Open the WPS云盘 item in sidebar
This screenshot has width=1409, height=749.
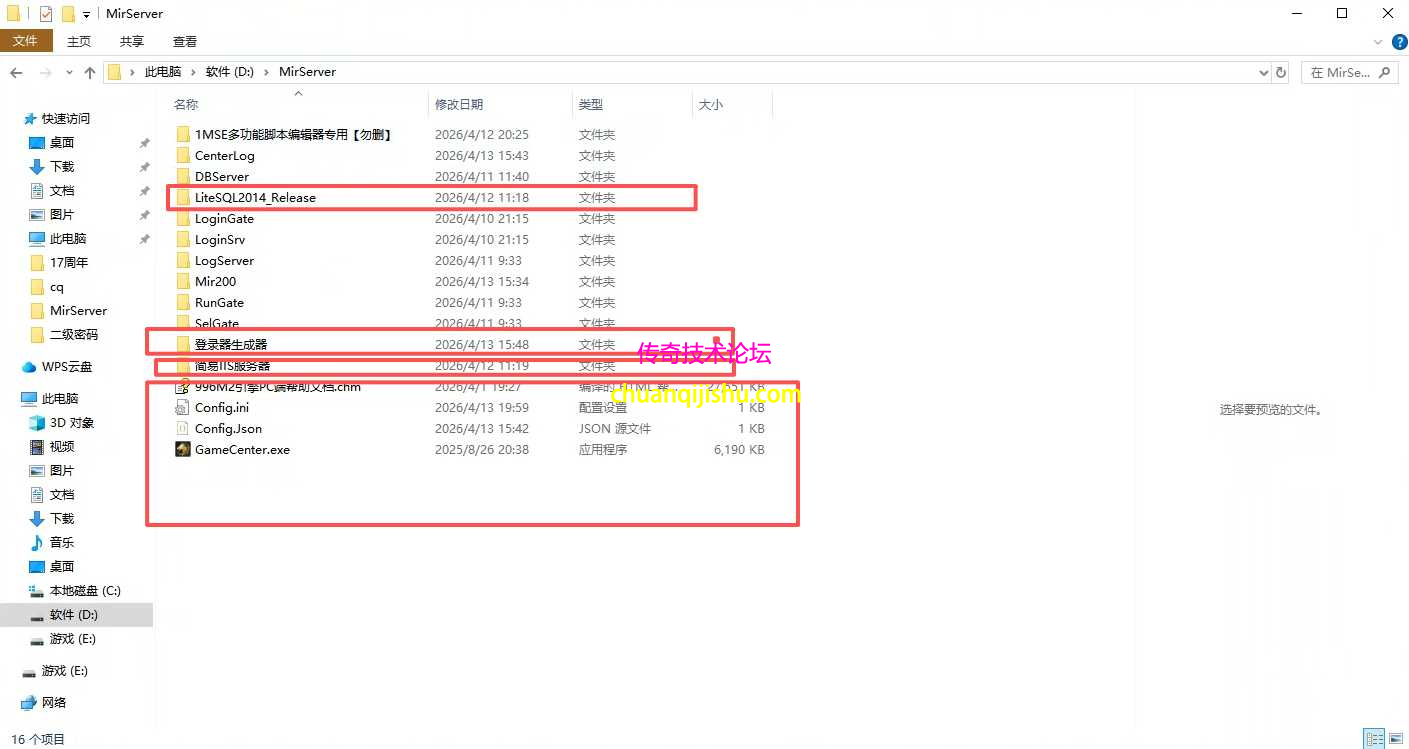(x=66, y=367)
